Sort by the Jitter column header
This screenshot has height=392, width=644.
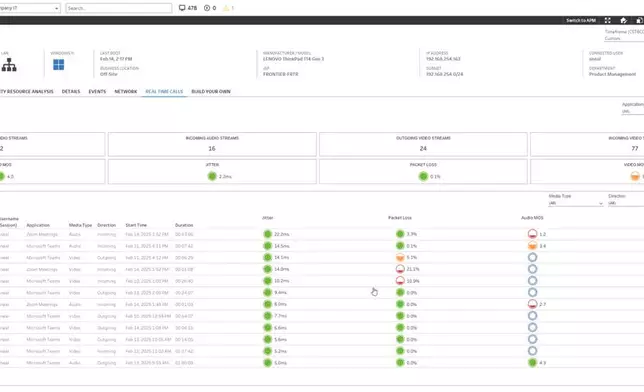click(x=268, y=218)
